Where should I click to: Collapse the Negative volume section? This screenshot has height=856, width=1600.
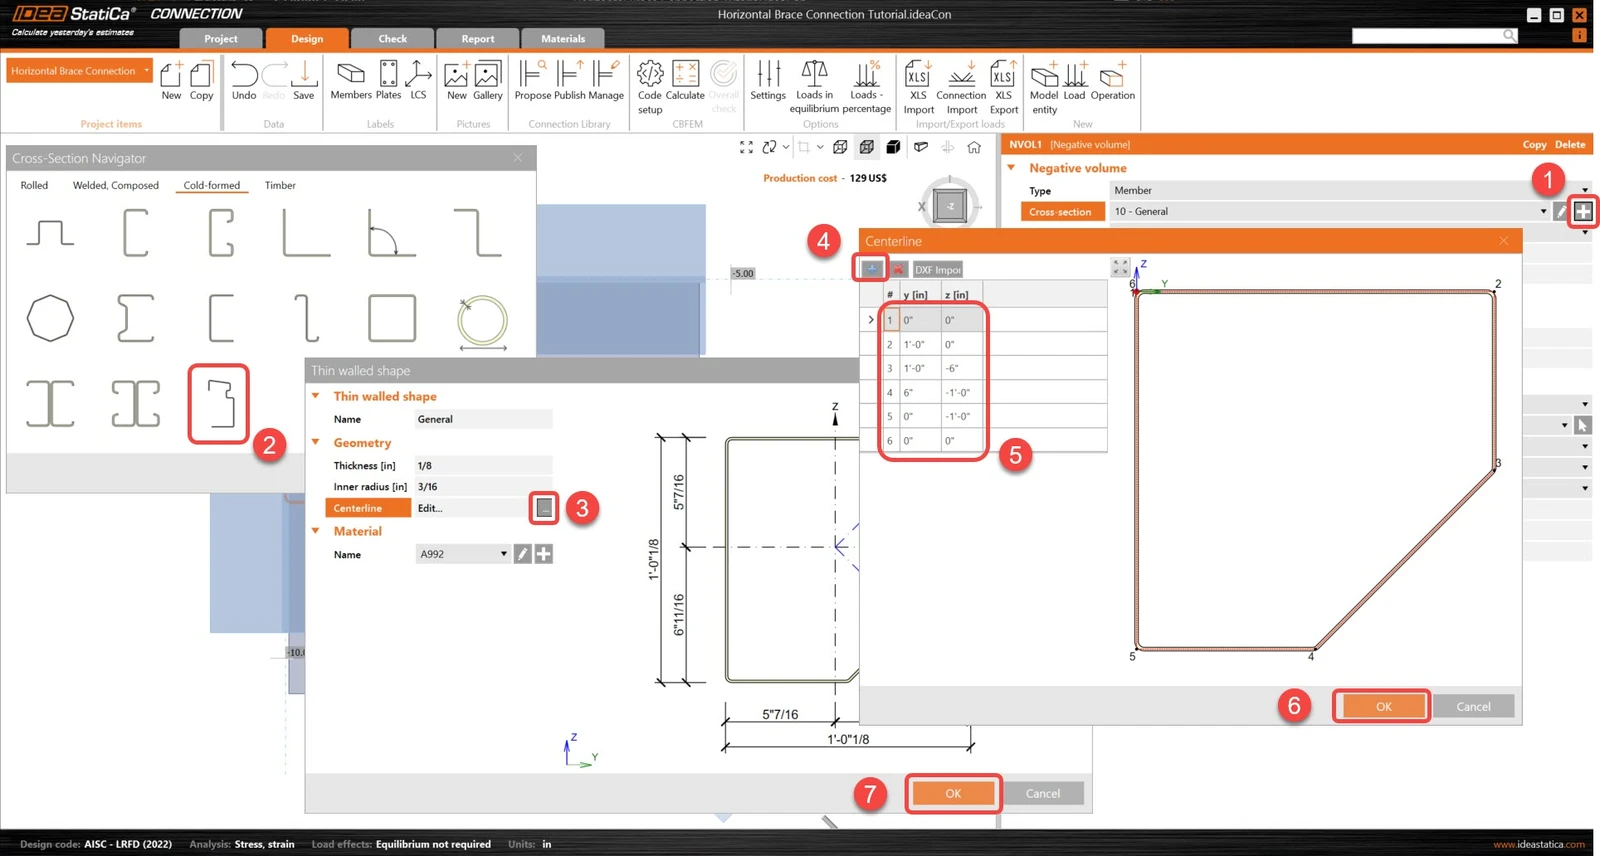(x=1011, y=168)
